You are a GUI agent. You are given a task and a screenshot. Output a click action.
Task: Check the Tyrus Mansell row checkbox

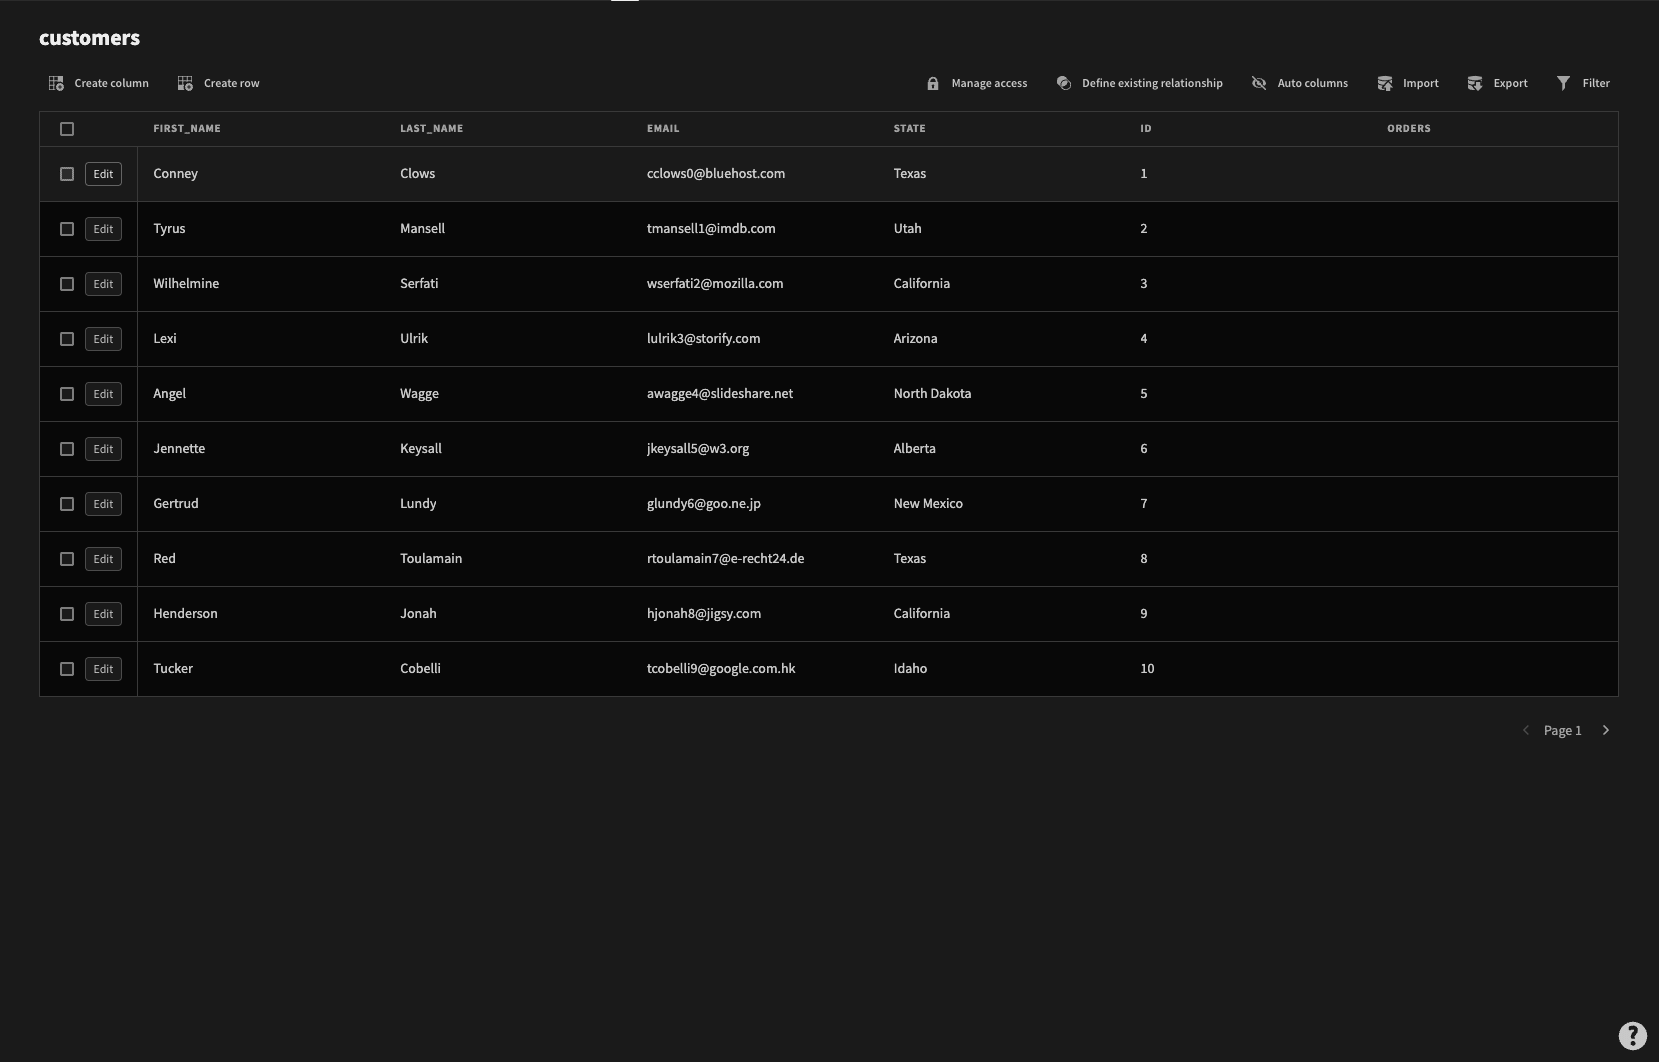pyautogui.click(x=67, y=229)
